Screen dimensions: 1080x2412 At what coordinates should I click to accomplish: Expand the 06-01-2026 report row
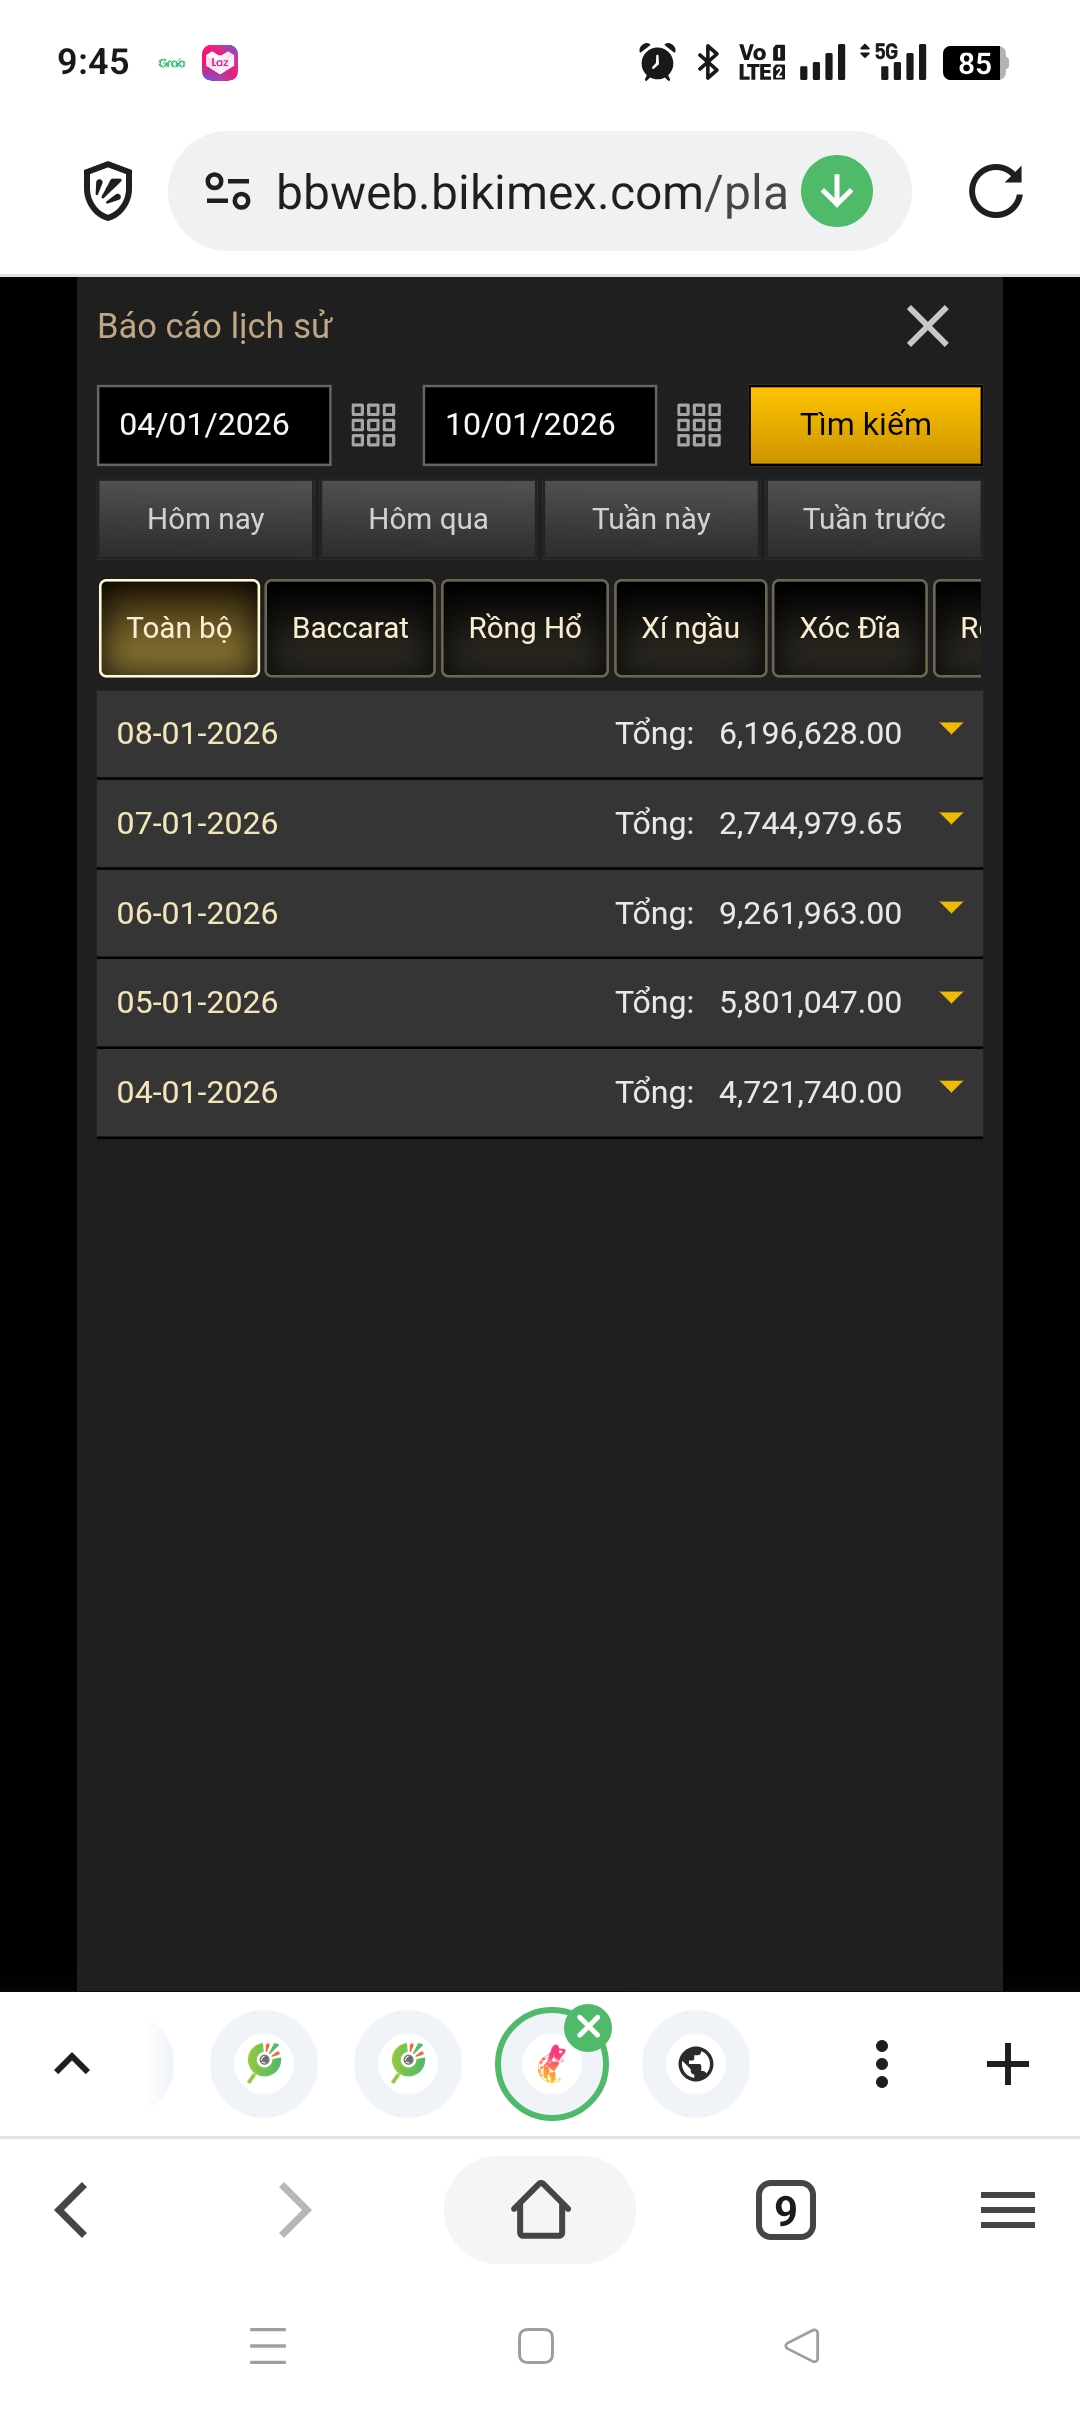951,910
